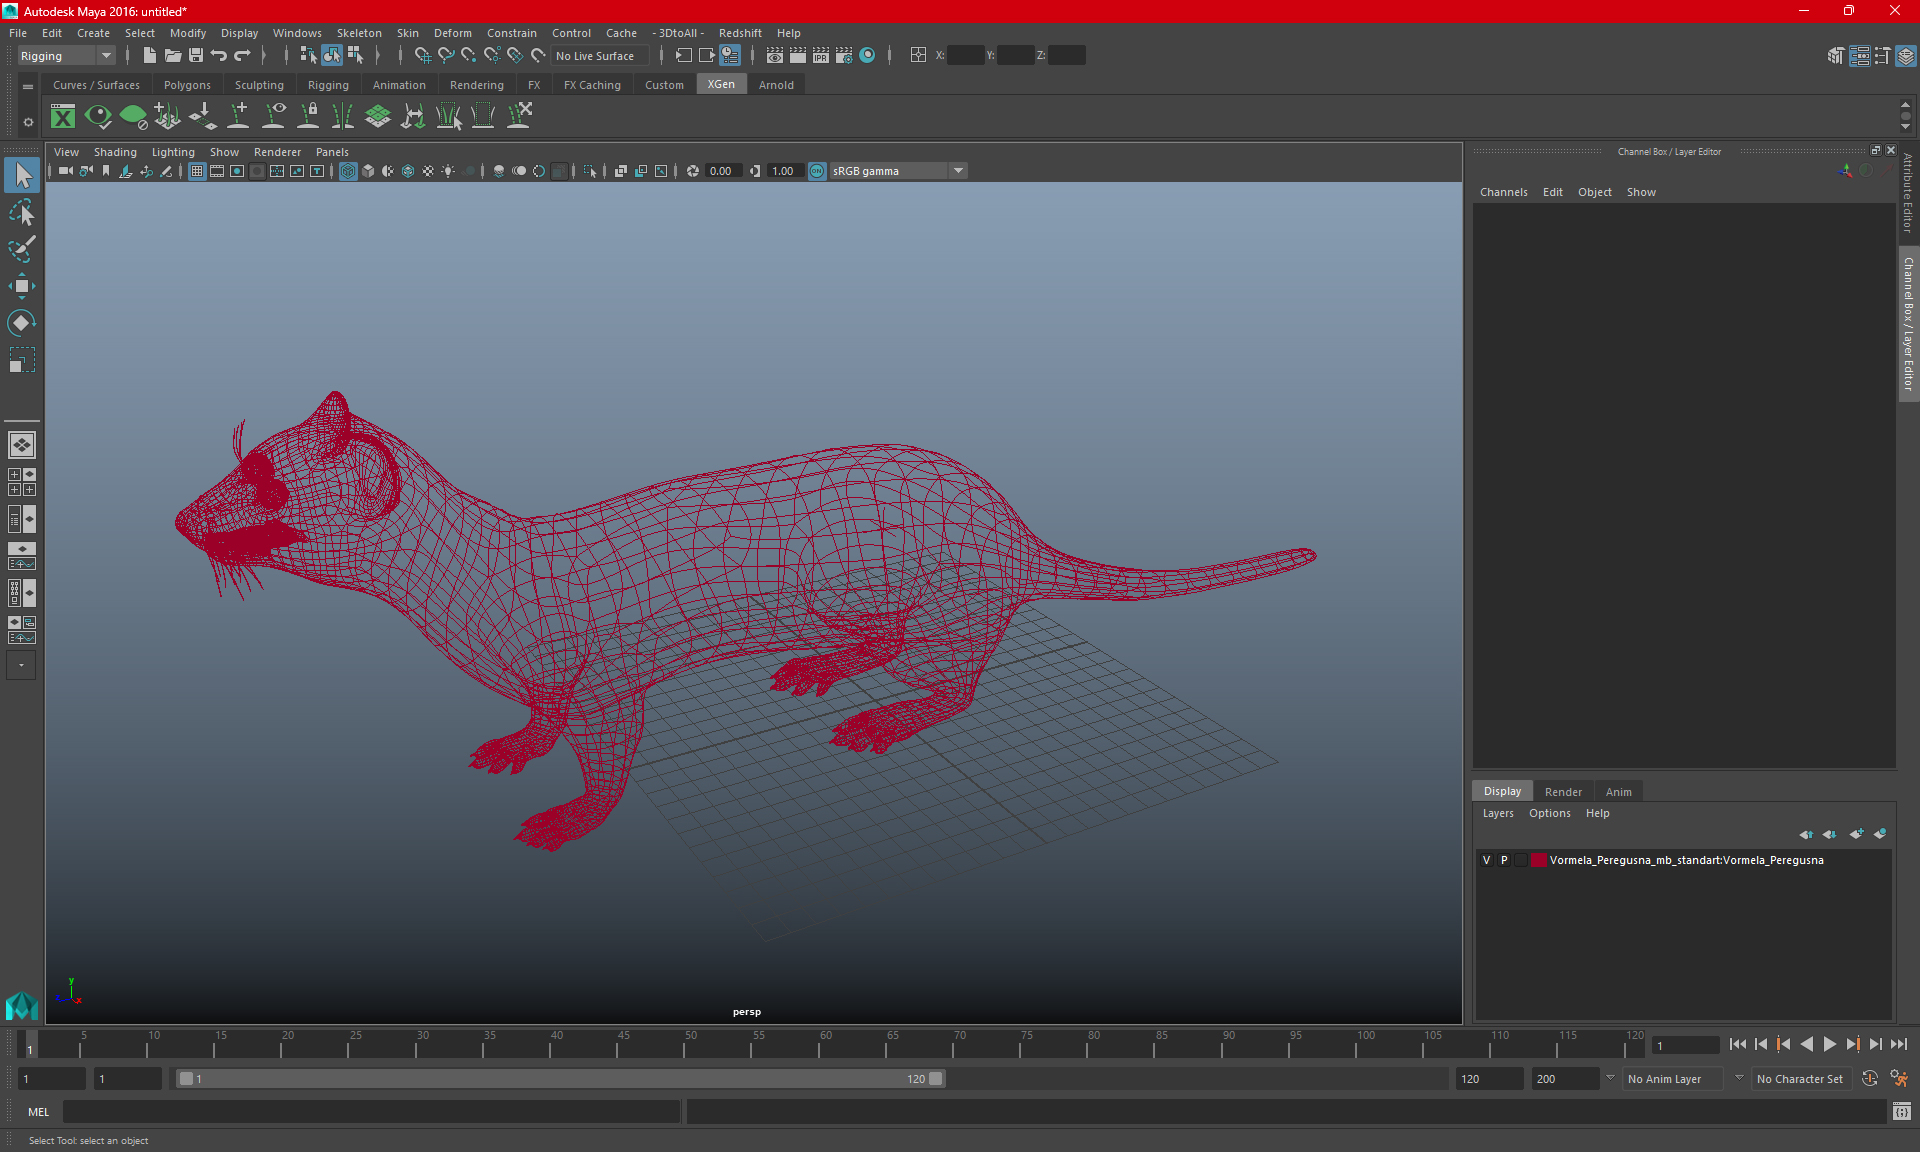
Task: Open the Skeleton menu
Action: [359, 33]
